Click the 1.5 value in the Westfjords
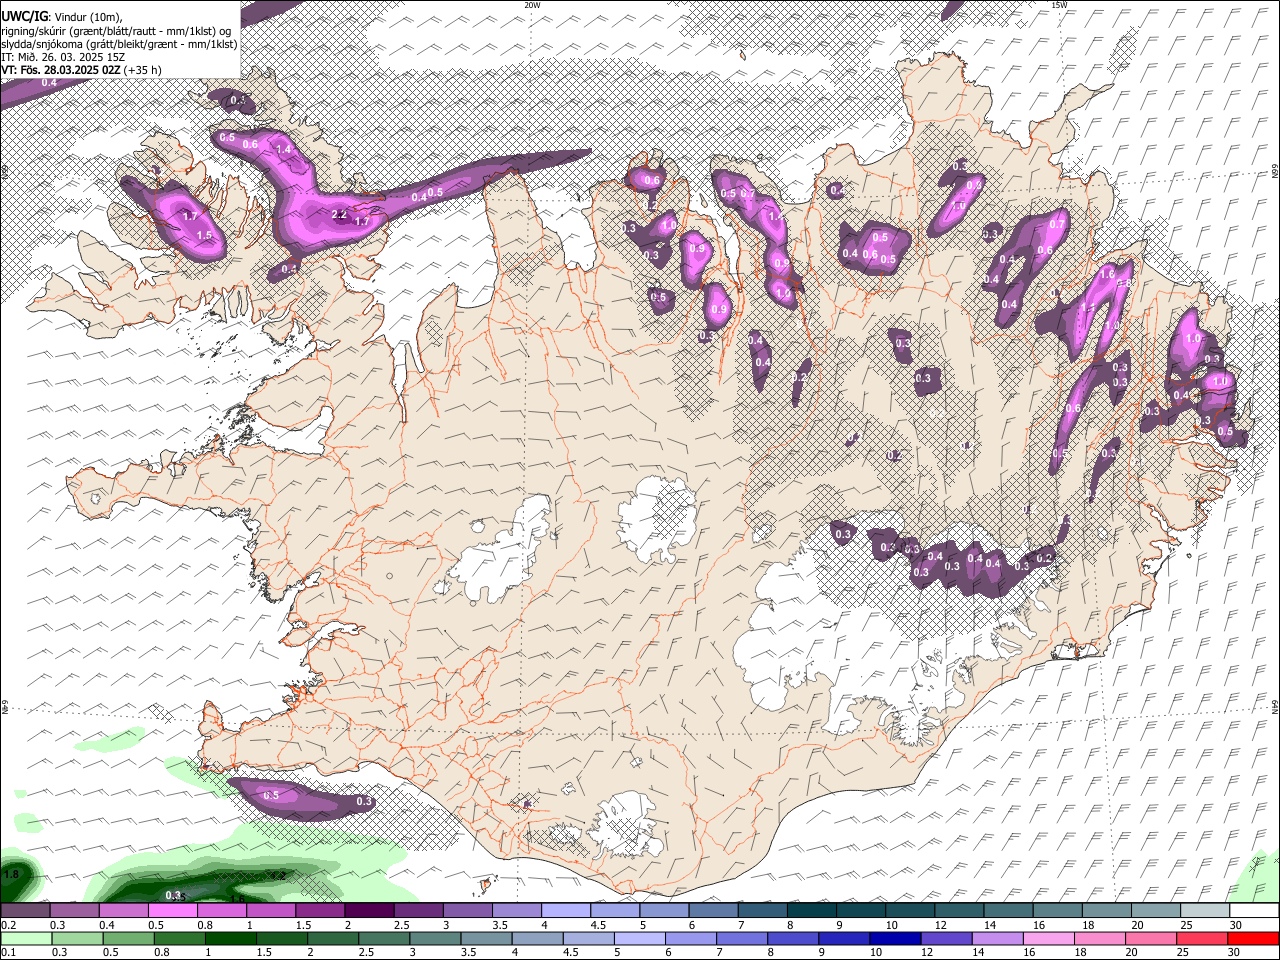 click(205, 234)
